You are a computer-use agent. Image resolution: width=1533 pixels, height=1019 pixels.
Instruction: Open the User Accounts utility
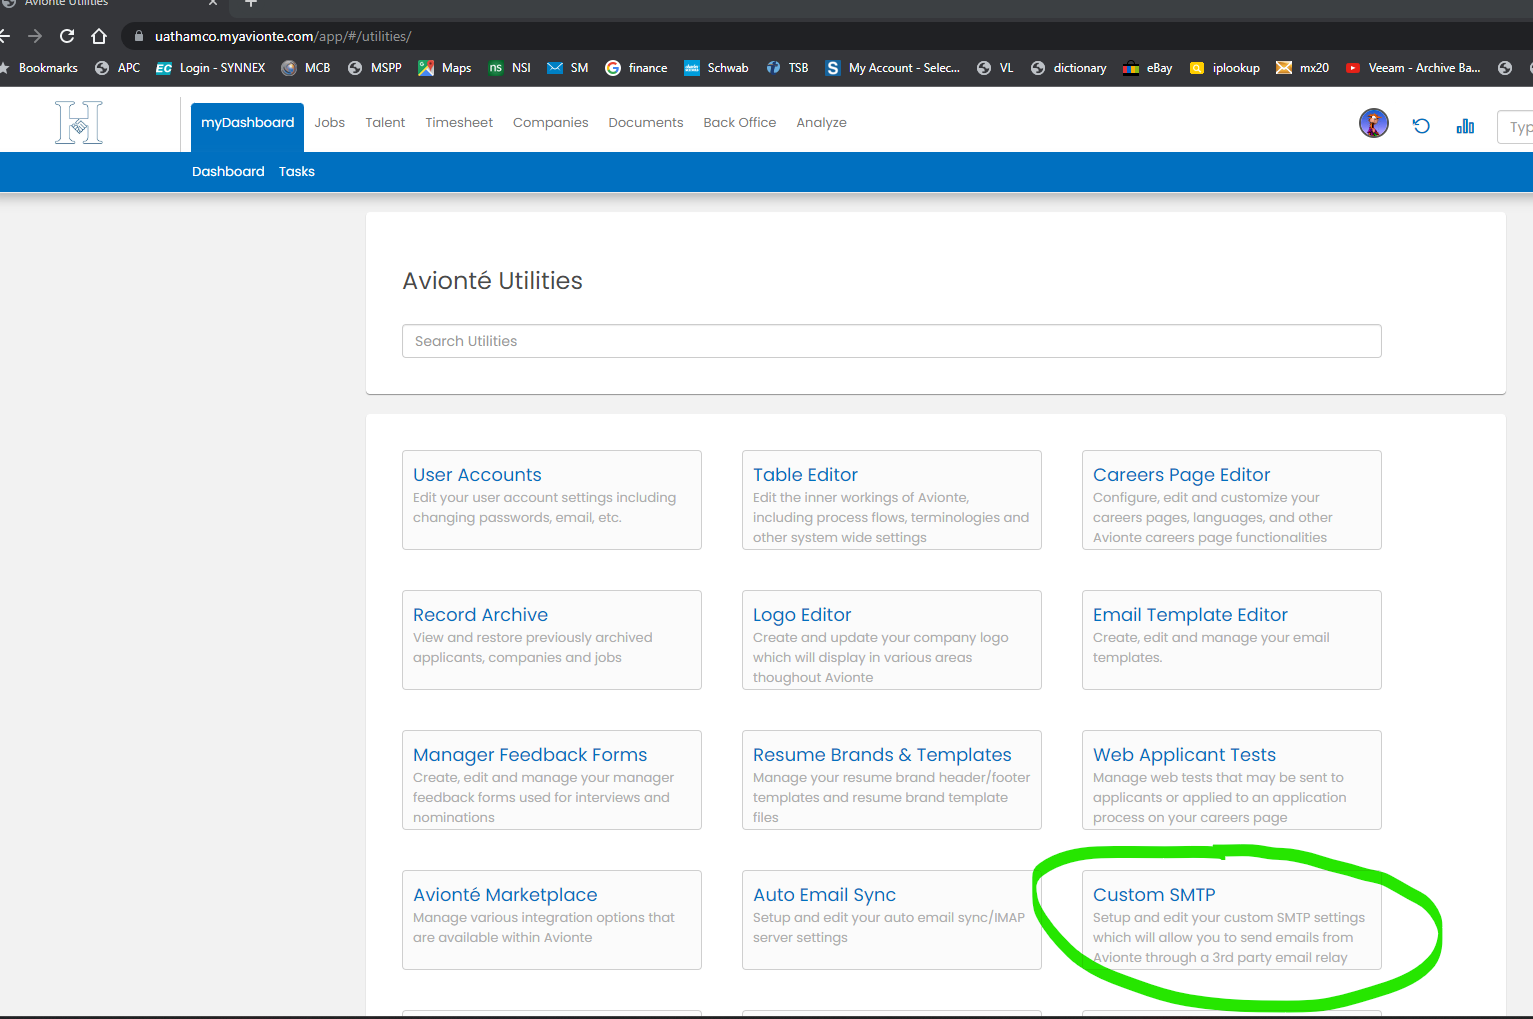point(552,500)
